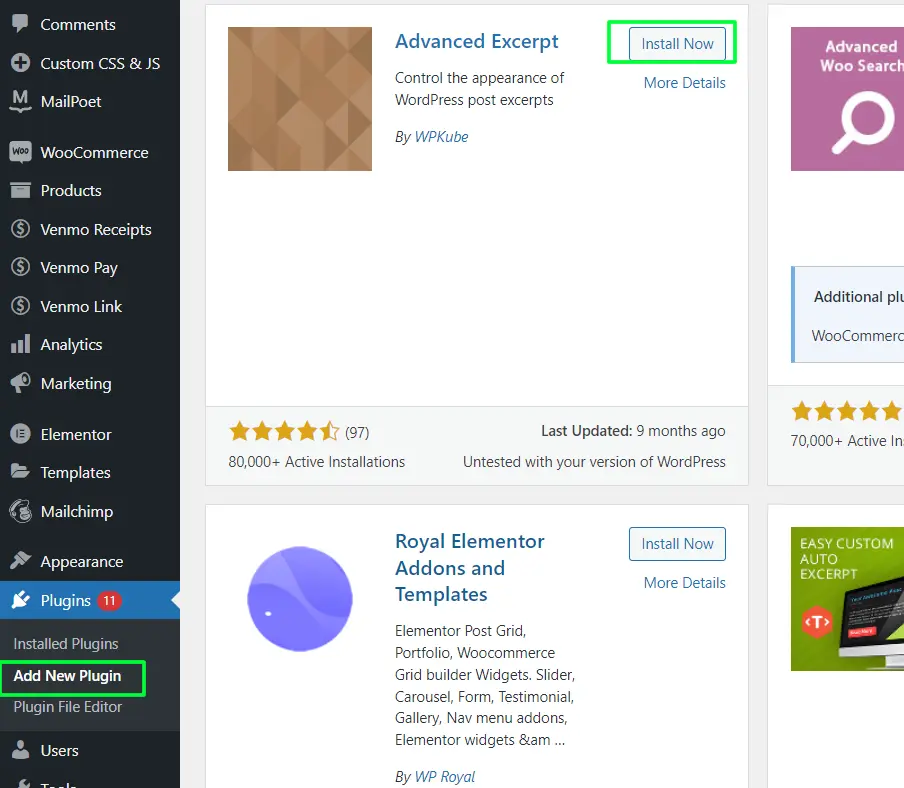Click the Custom CSS & JS plus icon
This screenshot has width=904, height=788.
[20, 63]
